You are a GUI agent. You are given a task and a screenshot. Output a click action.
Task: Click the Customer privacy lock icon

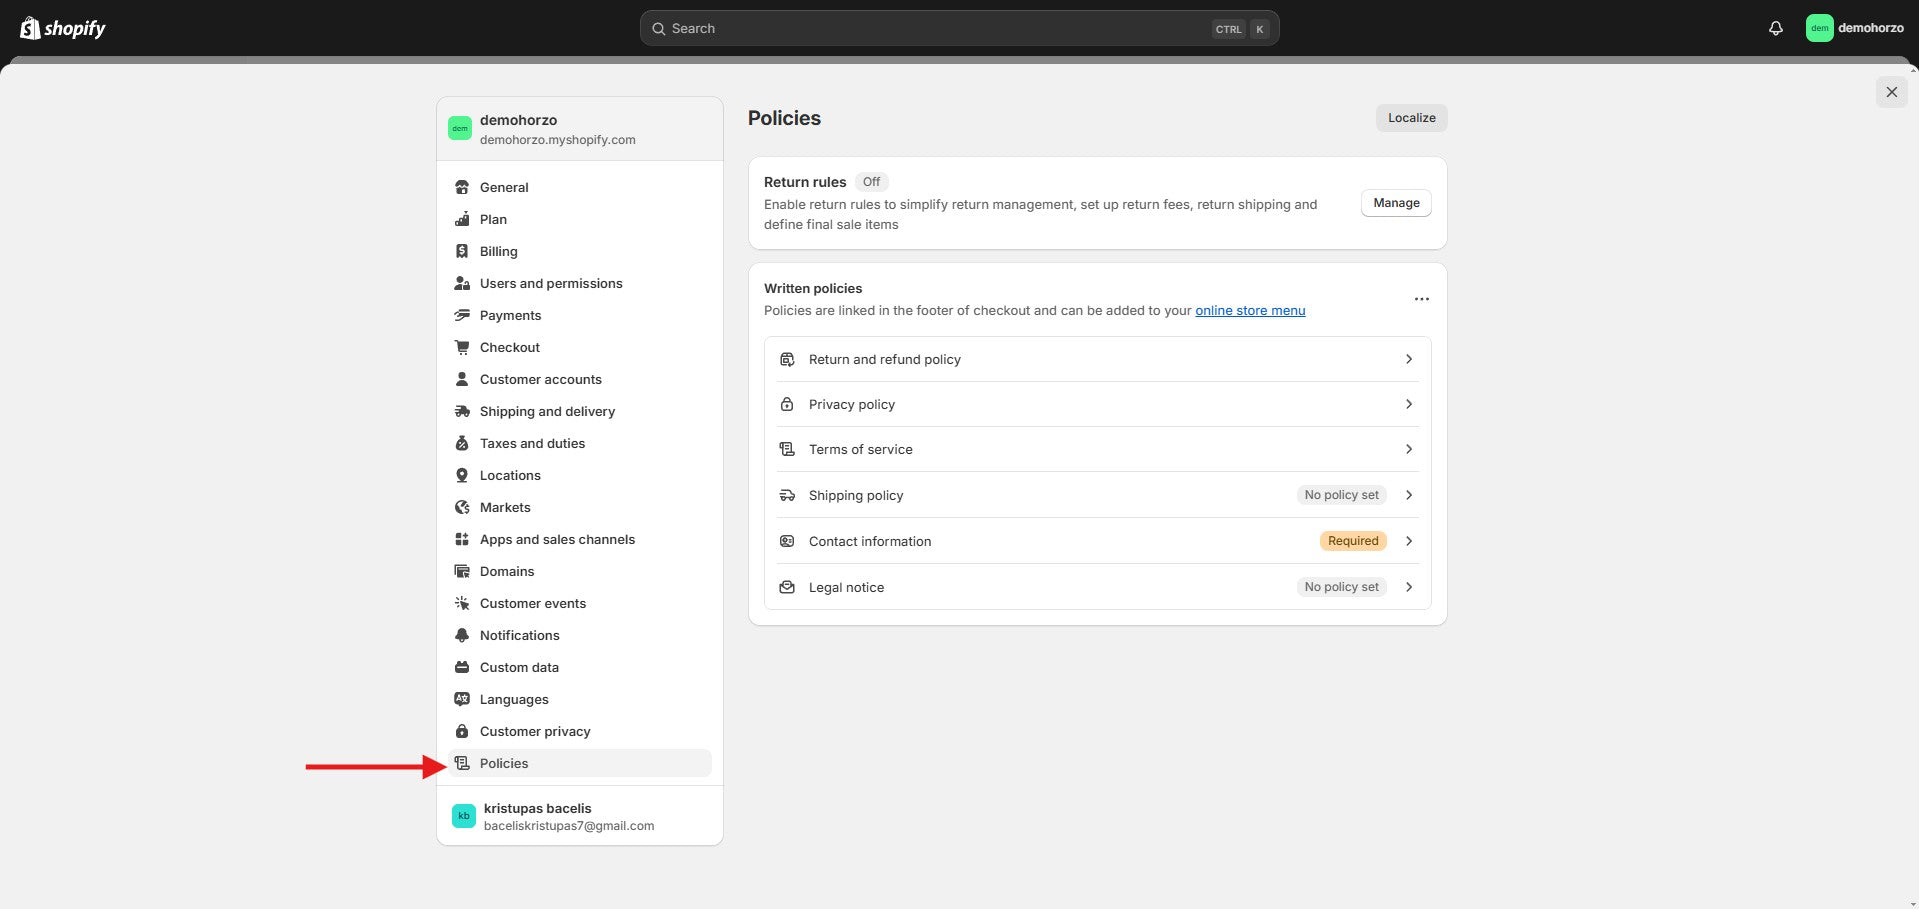coord(462,731)
